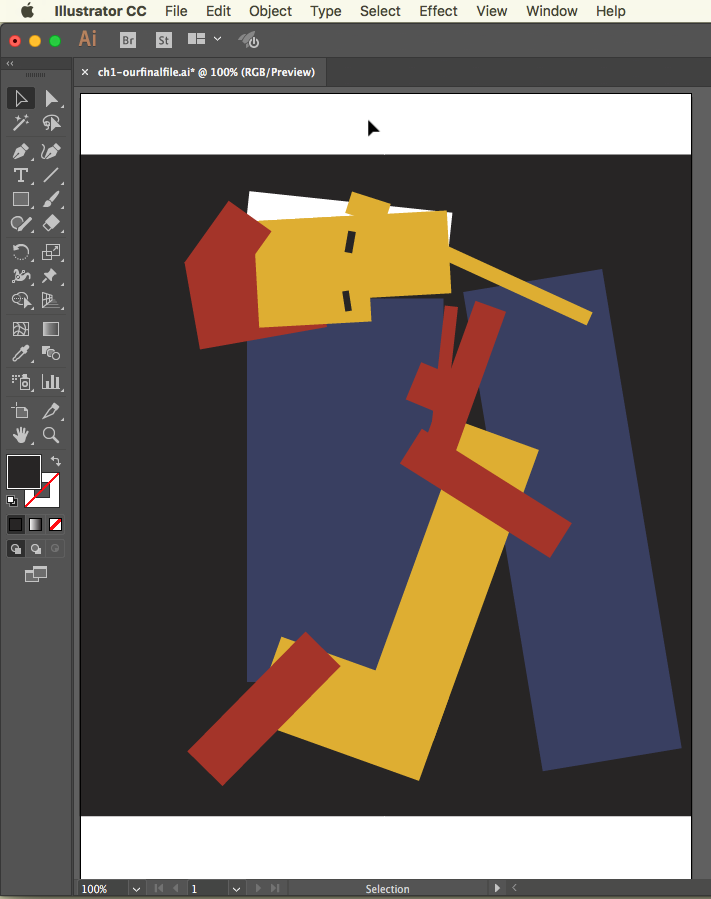This screenshot has width=711, height=899.
Task: Choose the Magic Wand tool
Action: [x=20, y=123]
